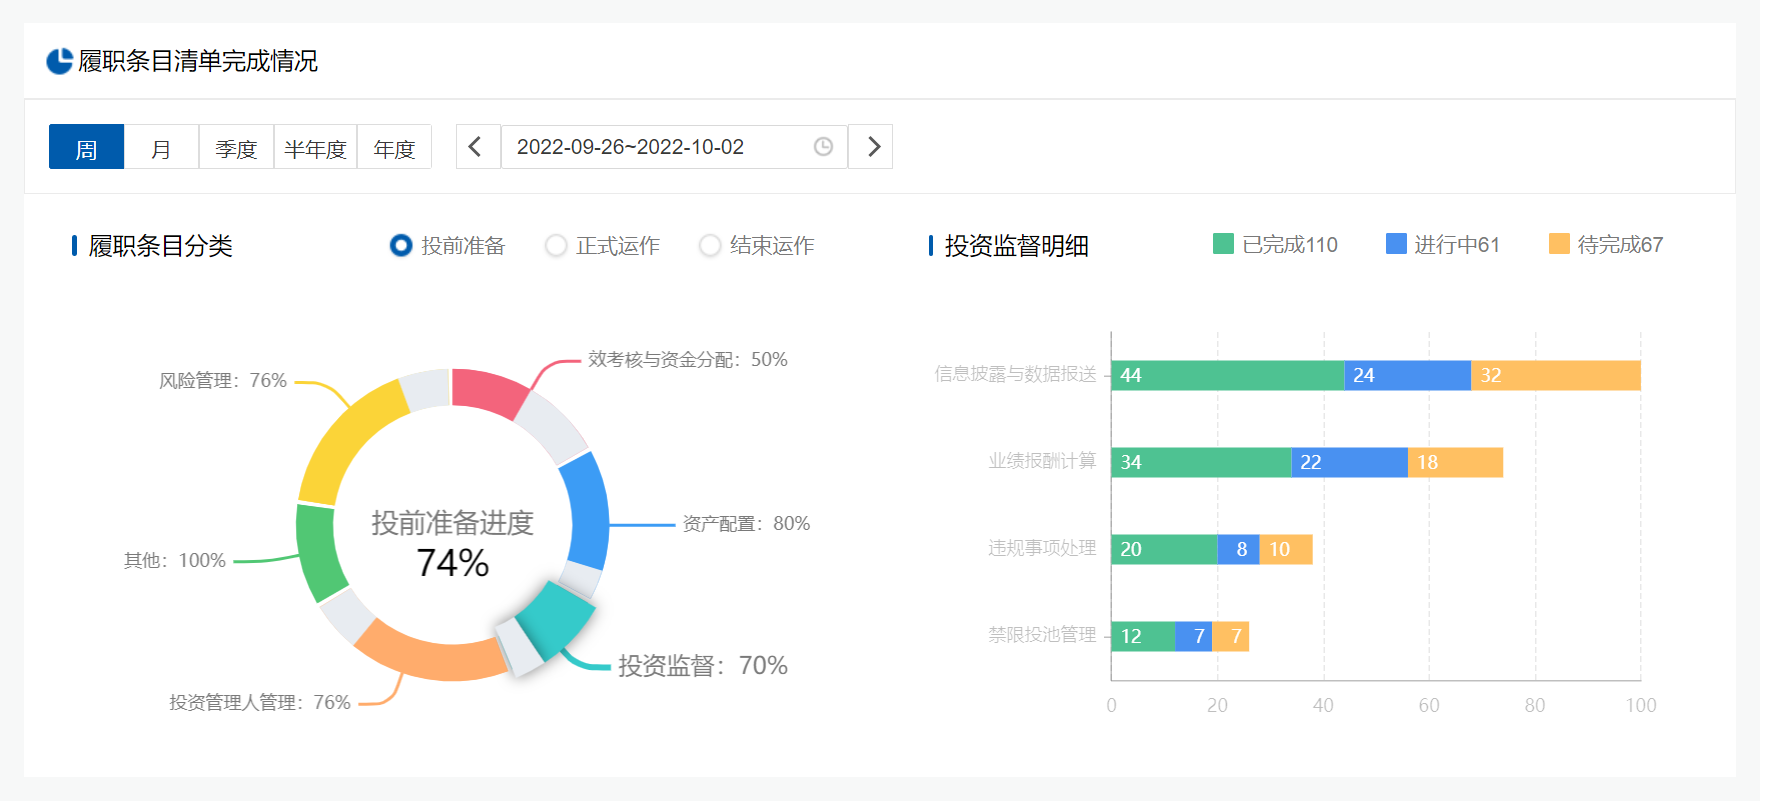Go to next week with right arrow
This screenshot has width=1766, height=806.
point(871,147)
